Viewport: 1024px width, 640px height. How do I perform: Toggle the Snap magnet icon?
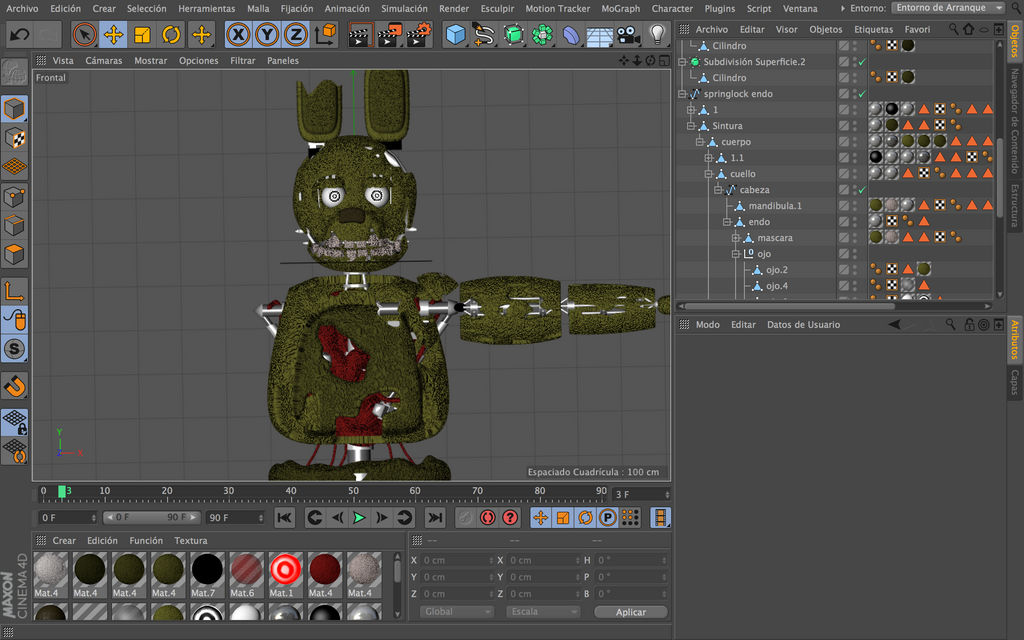pos(14,385)
